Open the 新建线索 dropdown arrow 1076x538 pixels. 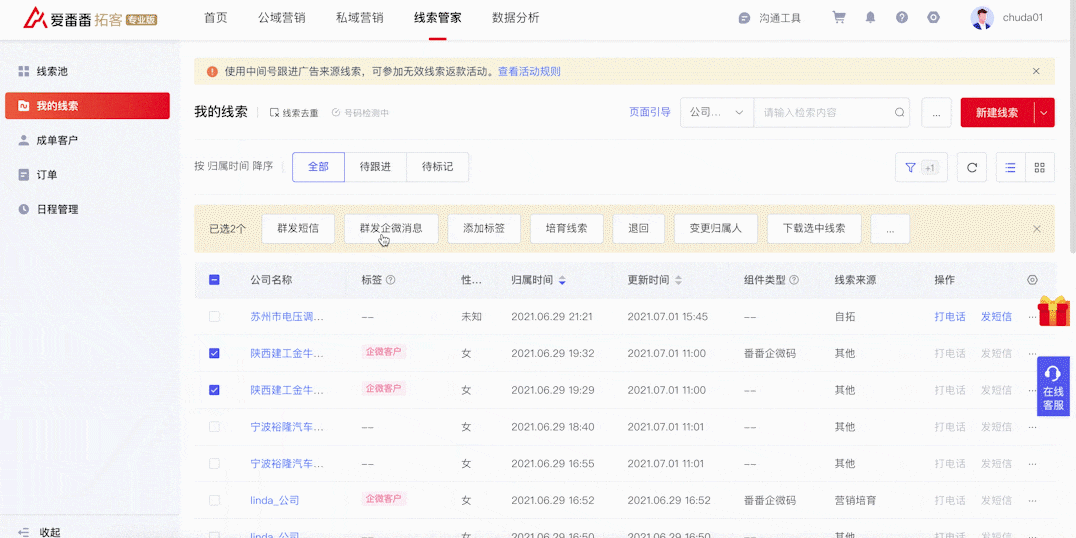(1044, 113)
